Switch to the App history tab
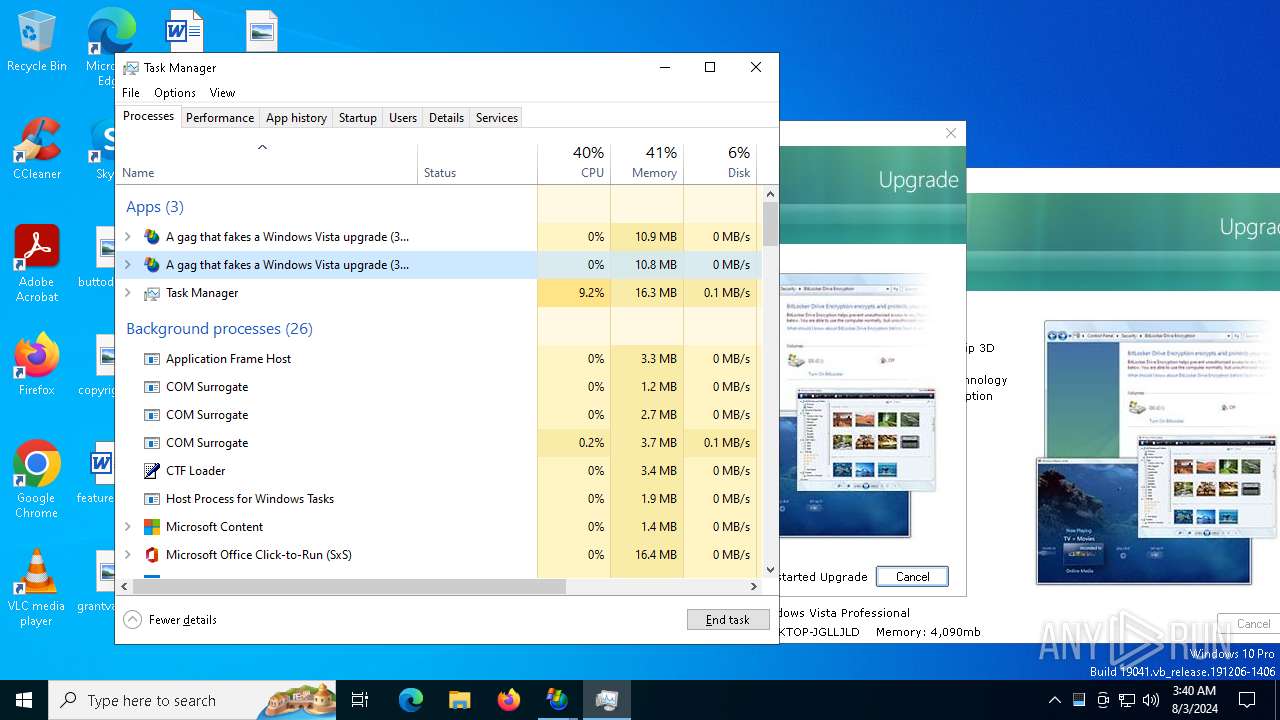The image size is (1280, 720). (296, 118)
